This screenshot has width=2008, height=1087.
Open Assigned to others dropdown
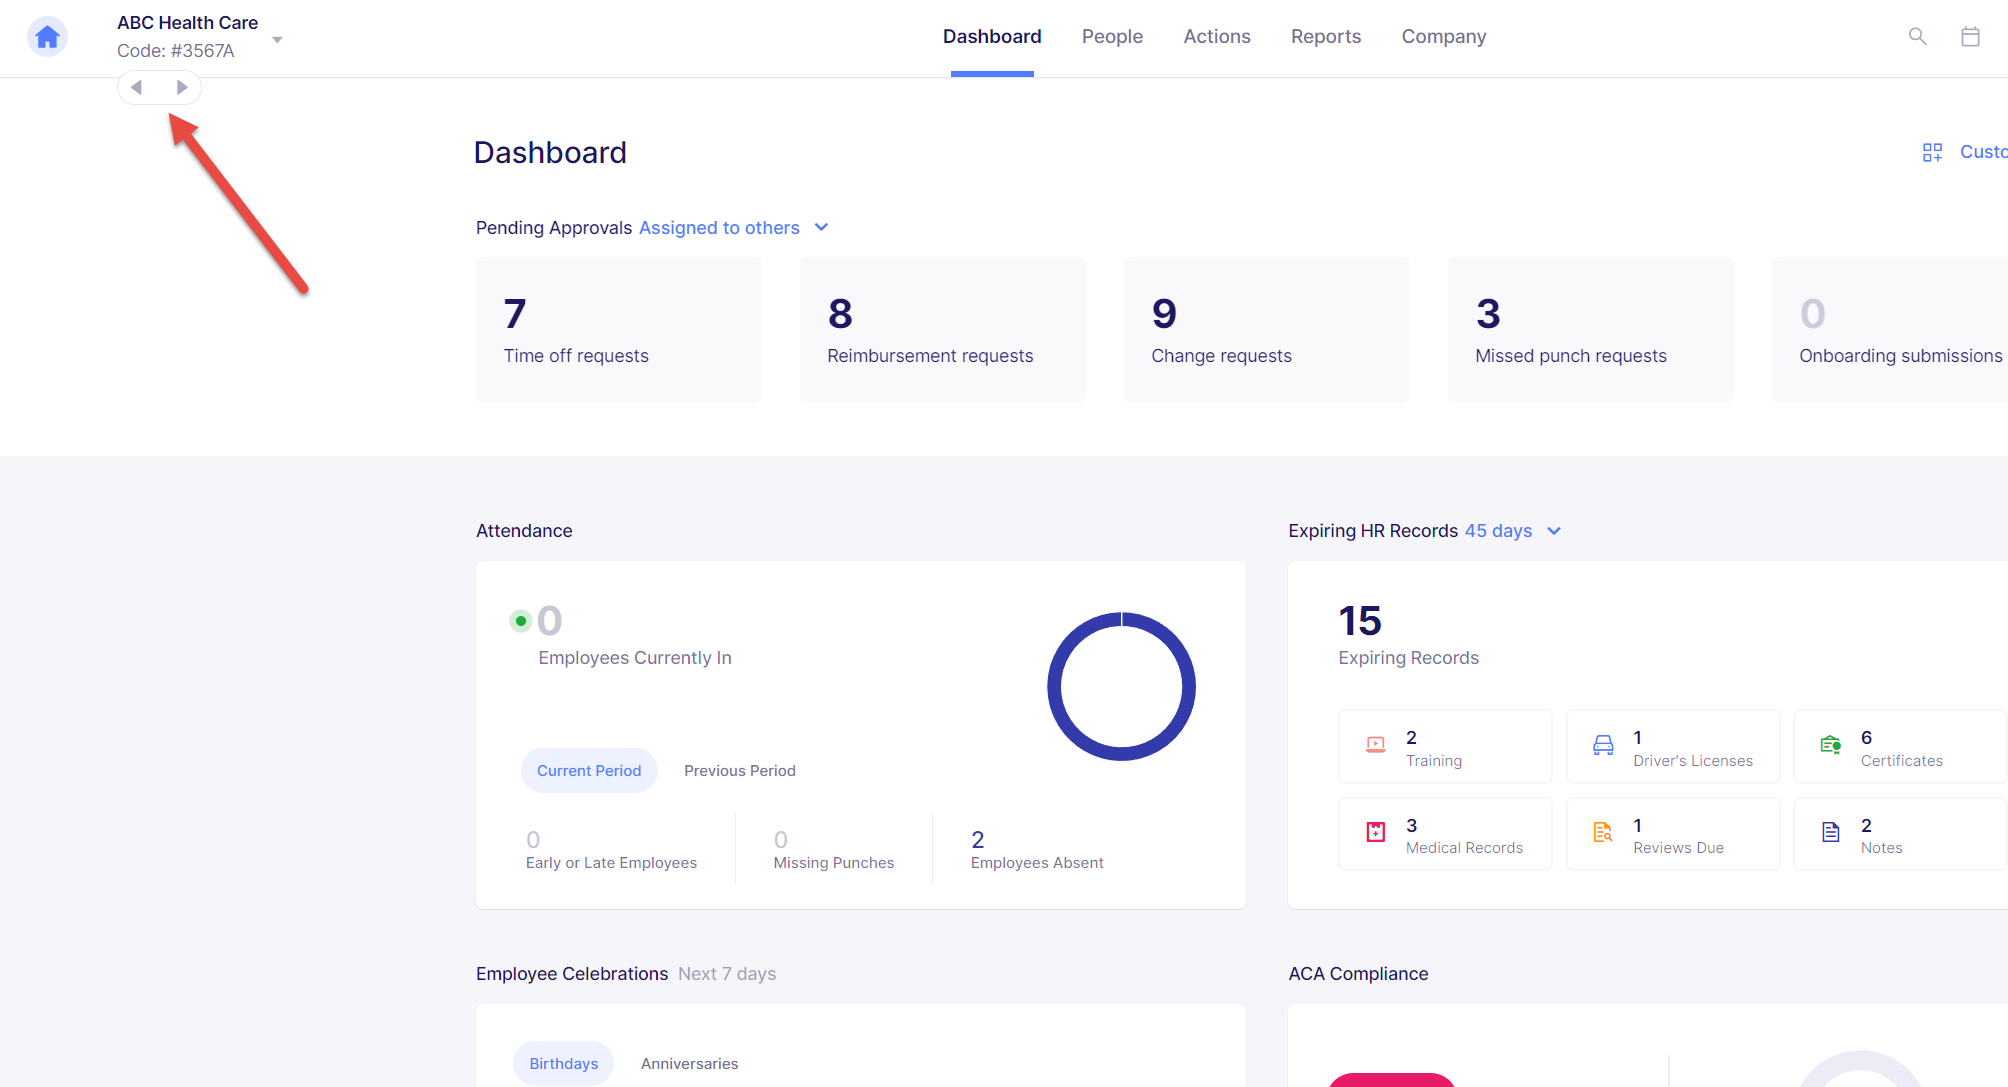733,228
